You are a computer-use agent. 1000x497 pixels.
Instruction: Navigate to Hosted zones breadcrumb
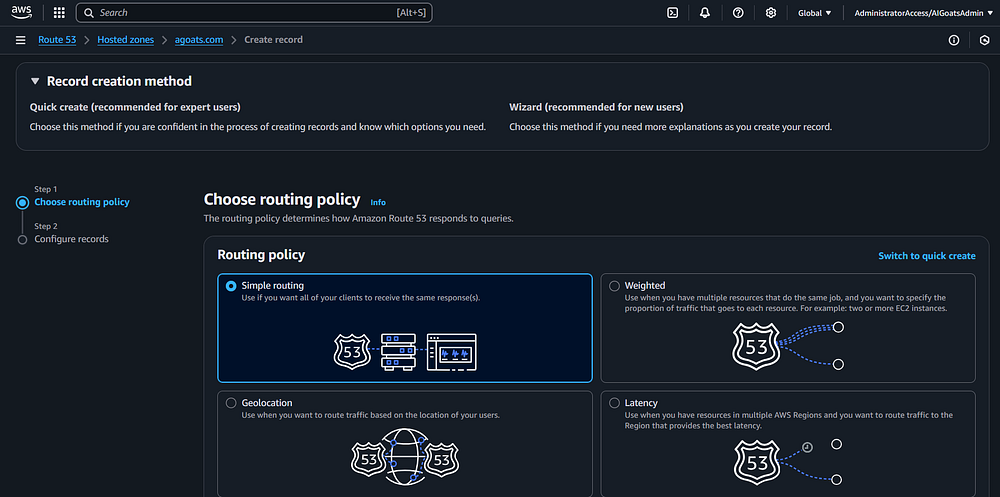(x=125, y=40)
